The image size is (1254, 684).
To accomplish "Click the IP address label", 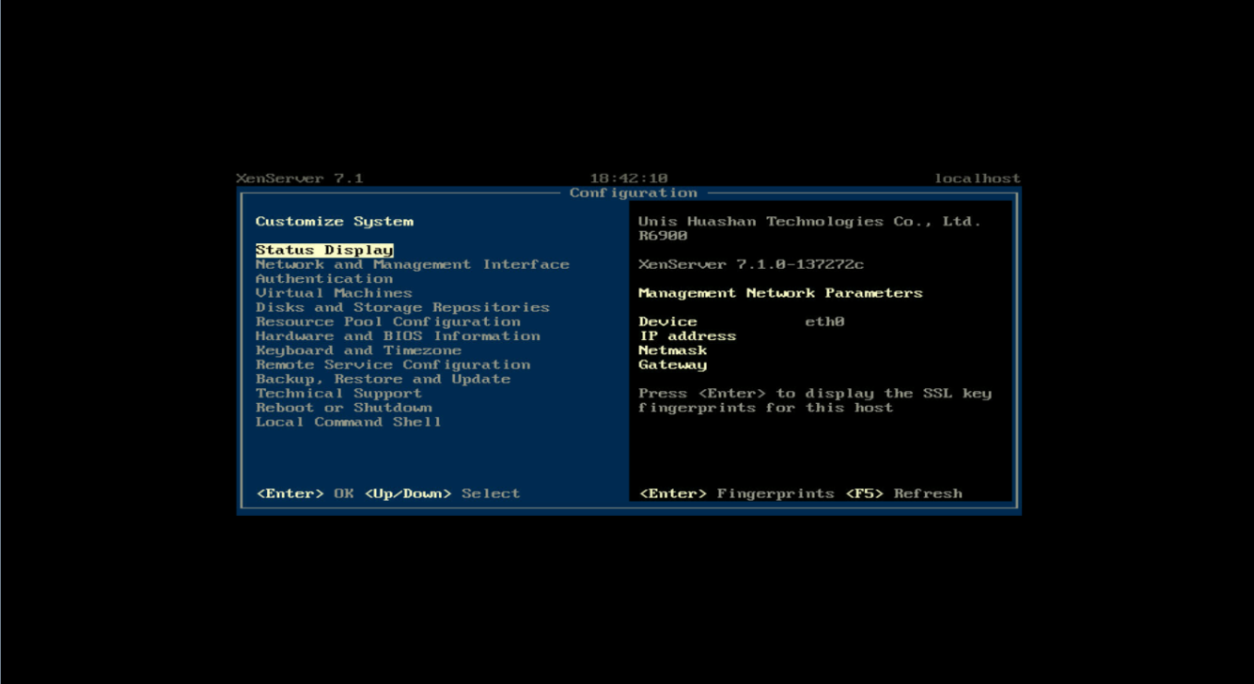I will 687,336.
